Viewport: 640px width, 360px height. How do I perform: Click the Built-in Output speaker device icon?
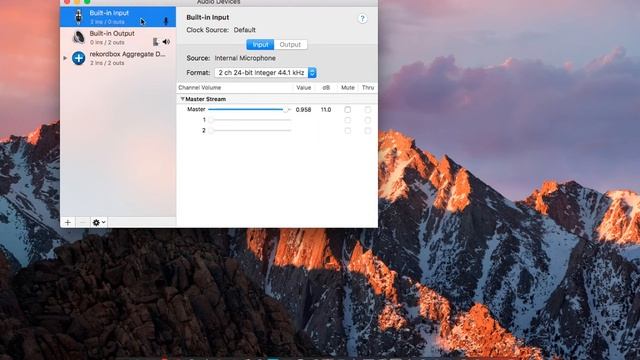78,38
